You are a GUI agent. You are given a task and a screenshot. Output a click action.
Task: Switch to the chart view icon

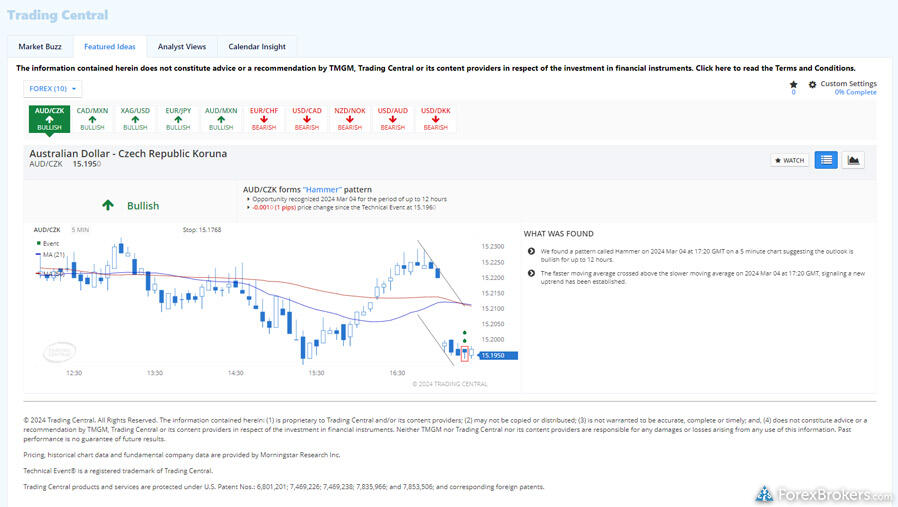853,160
